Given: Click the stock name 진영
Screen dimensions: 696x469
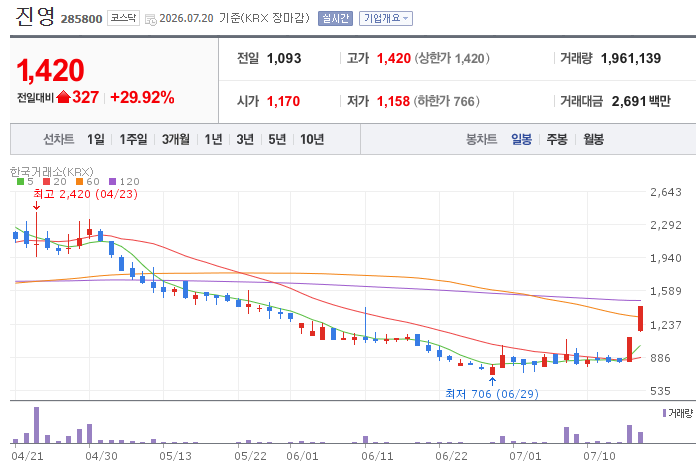Looking at the screenshot, I should point(35,16).
